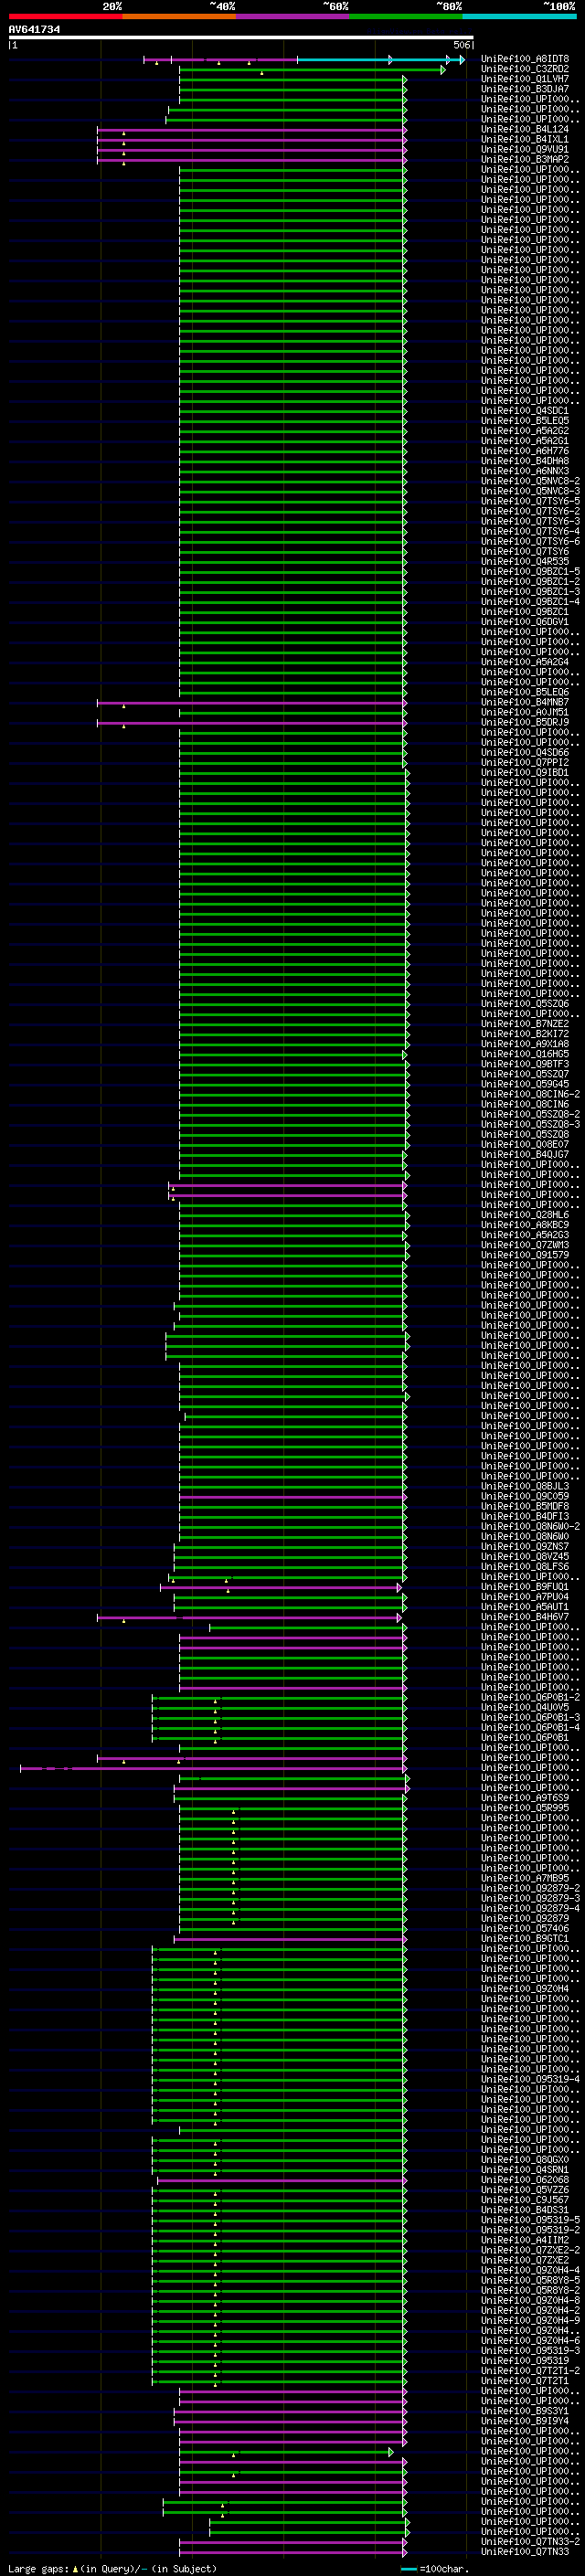Select the UniRef100_Q5NVC8-2 label

tap(530, 481)
